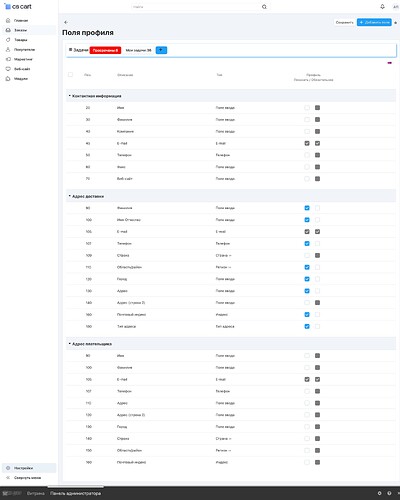Uncheck Показать for delivery Почтовый индекс row
This screenshot has height=500, width=400.
307,315
